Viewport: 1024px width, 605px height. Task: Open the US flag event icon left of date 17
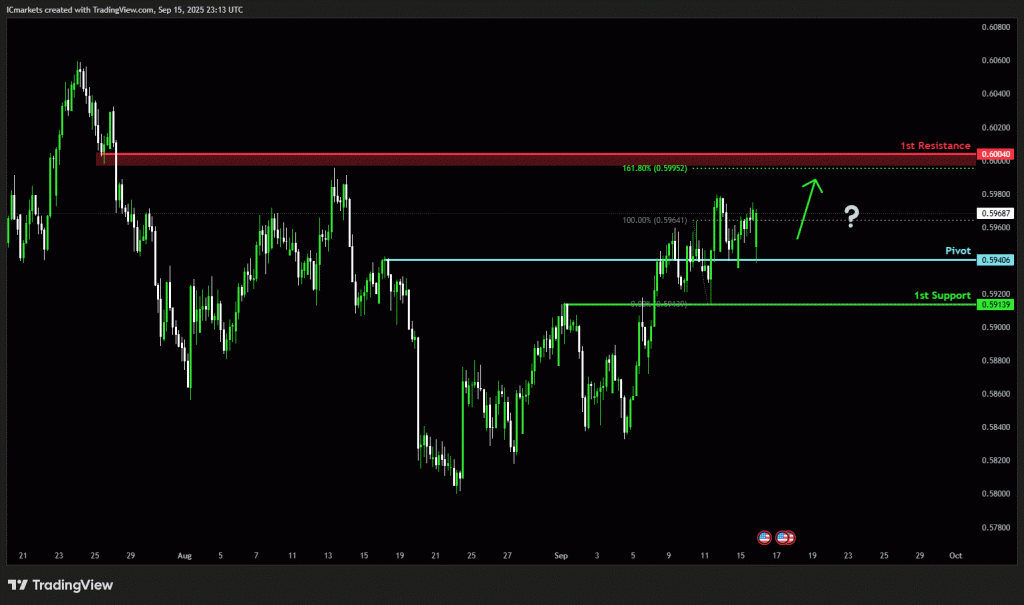(764, 538)
